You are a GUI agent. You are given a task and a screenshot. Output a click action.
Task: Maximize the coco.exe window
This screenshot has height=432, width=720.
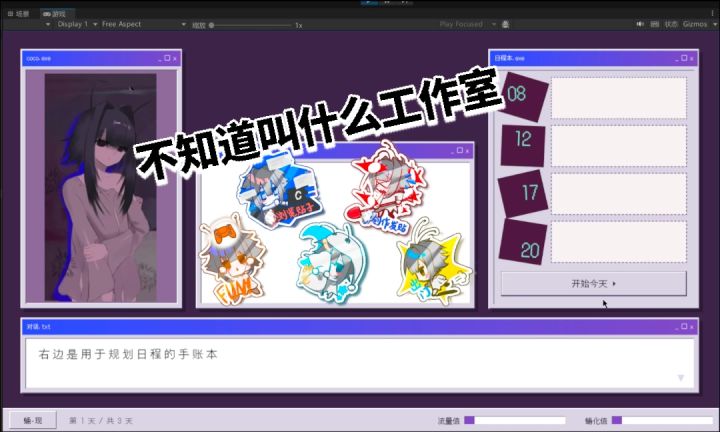click(167, 58)
